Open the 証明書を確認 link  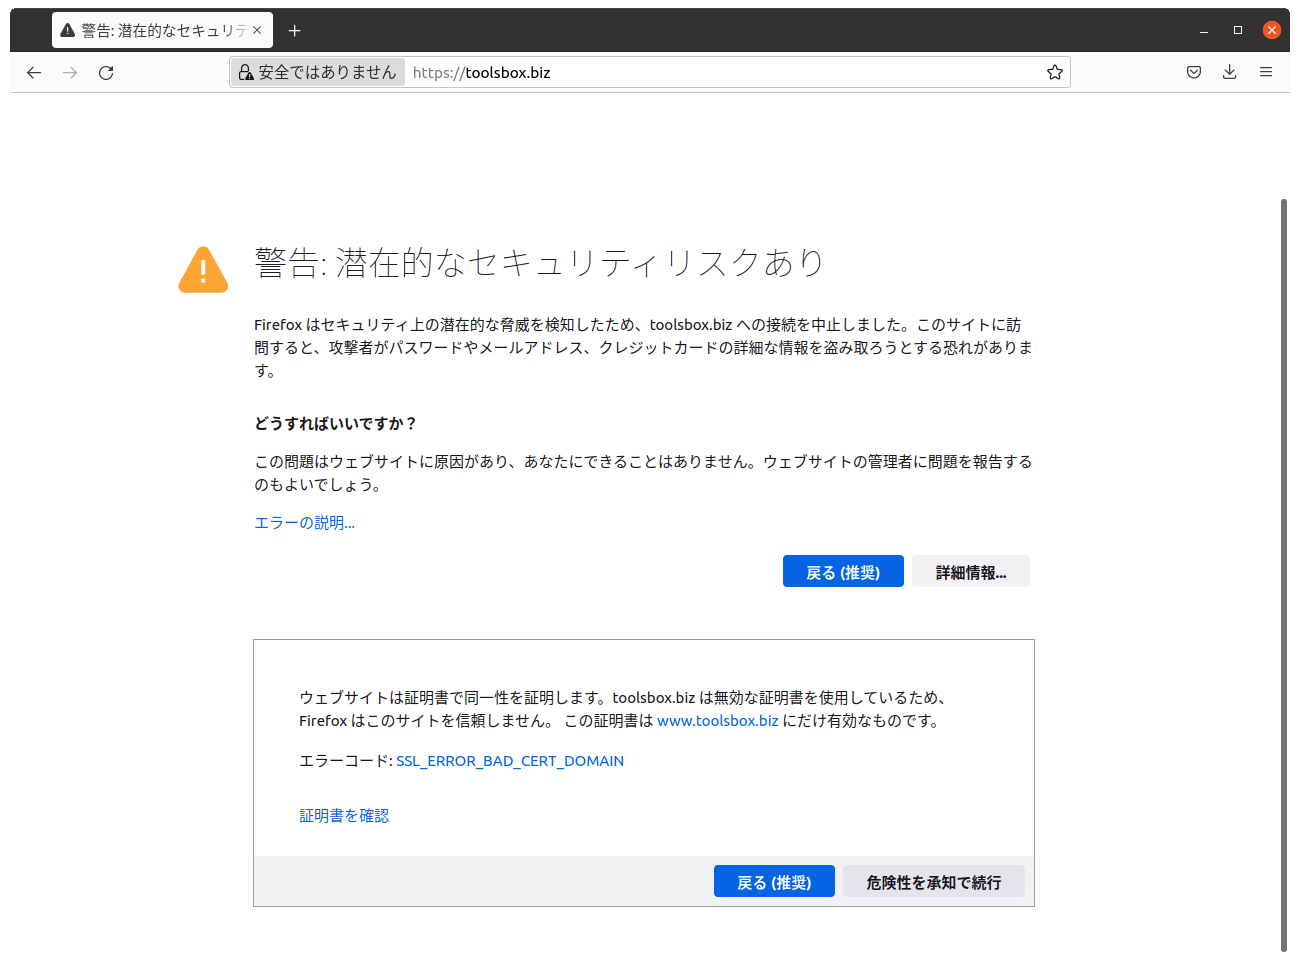[344, 816]
